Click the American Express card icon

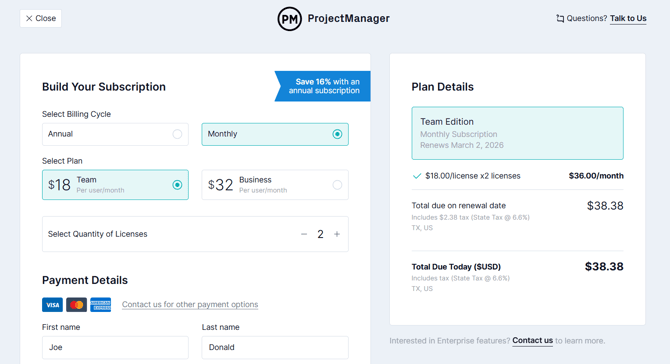100,305
